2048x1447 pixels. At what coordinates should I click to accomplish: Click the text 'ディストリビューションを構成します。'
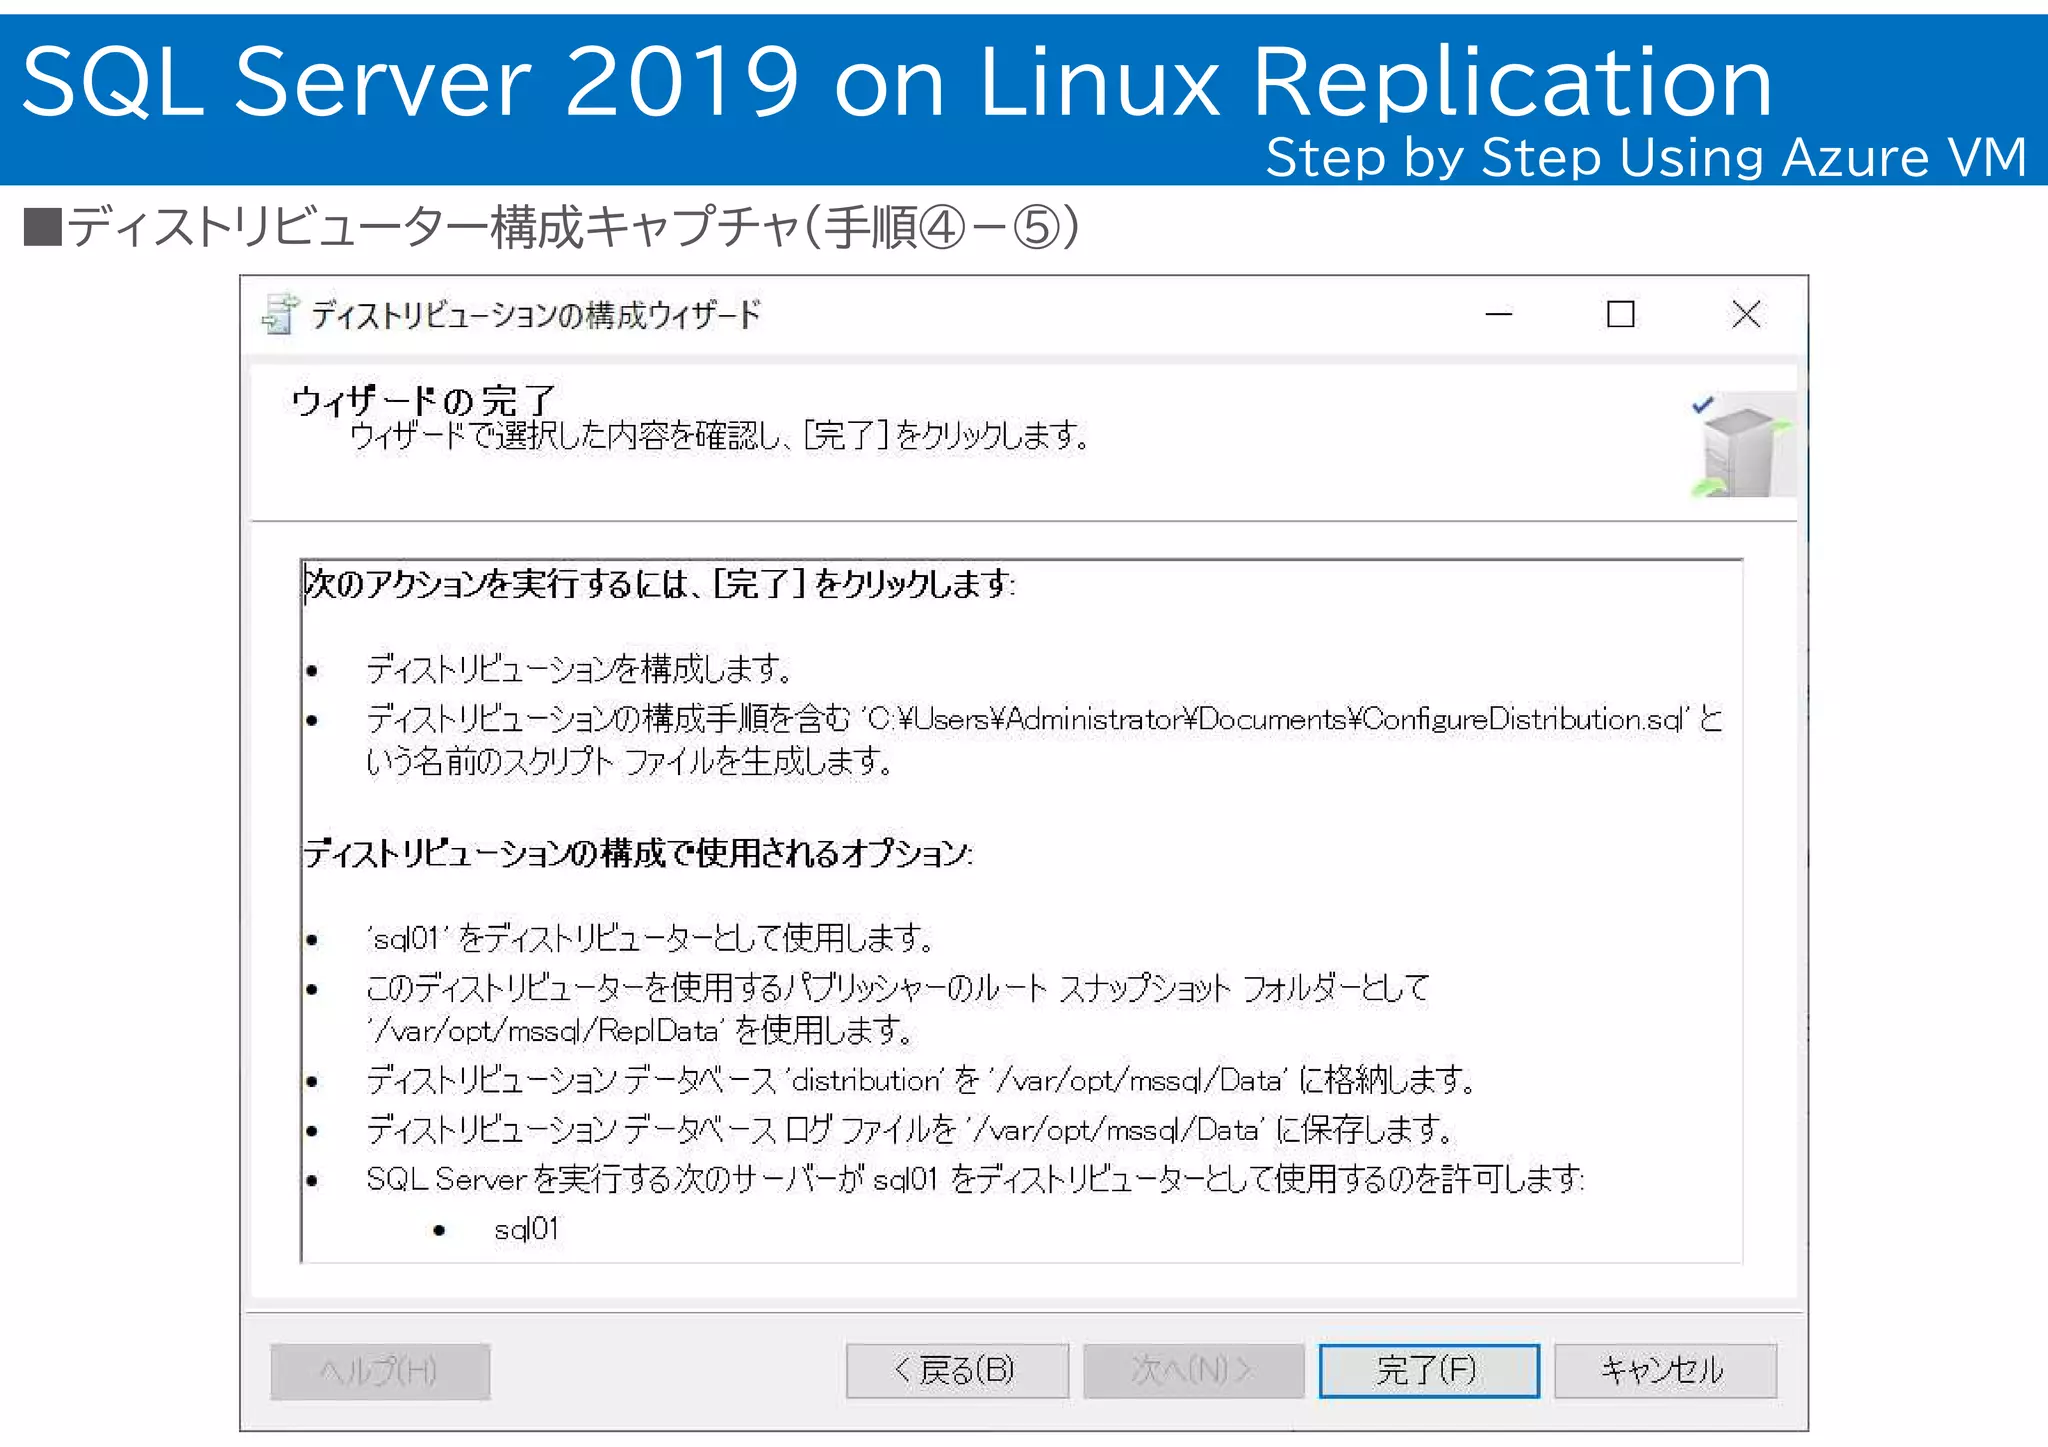(580, 668)
